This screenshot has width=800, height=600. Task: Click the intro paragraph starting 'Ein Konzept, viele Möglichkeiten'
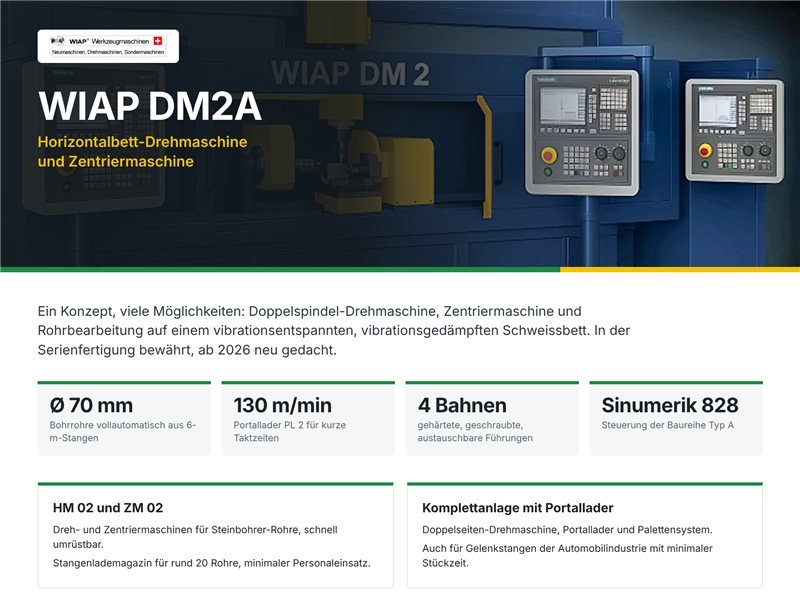(x=334, y=331)
